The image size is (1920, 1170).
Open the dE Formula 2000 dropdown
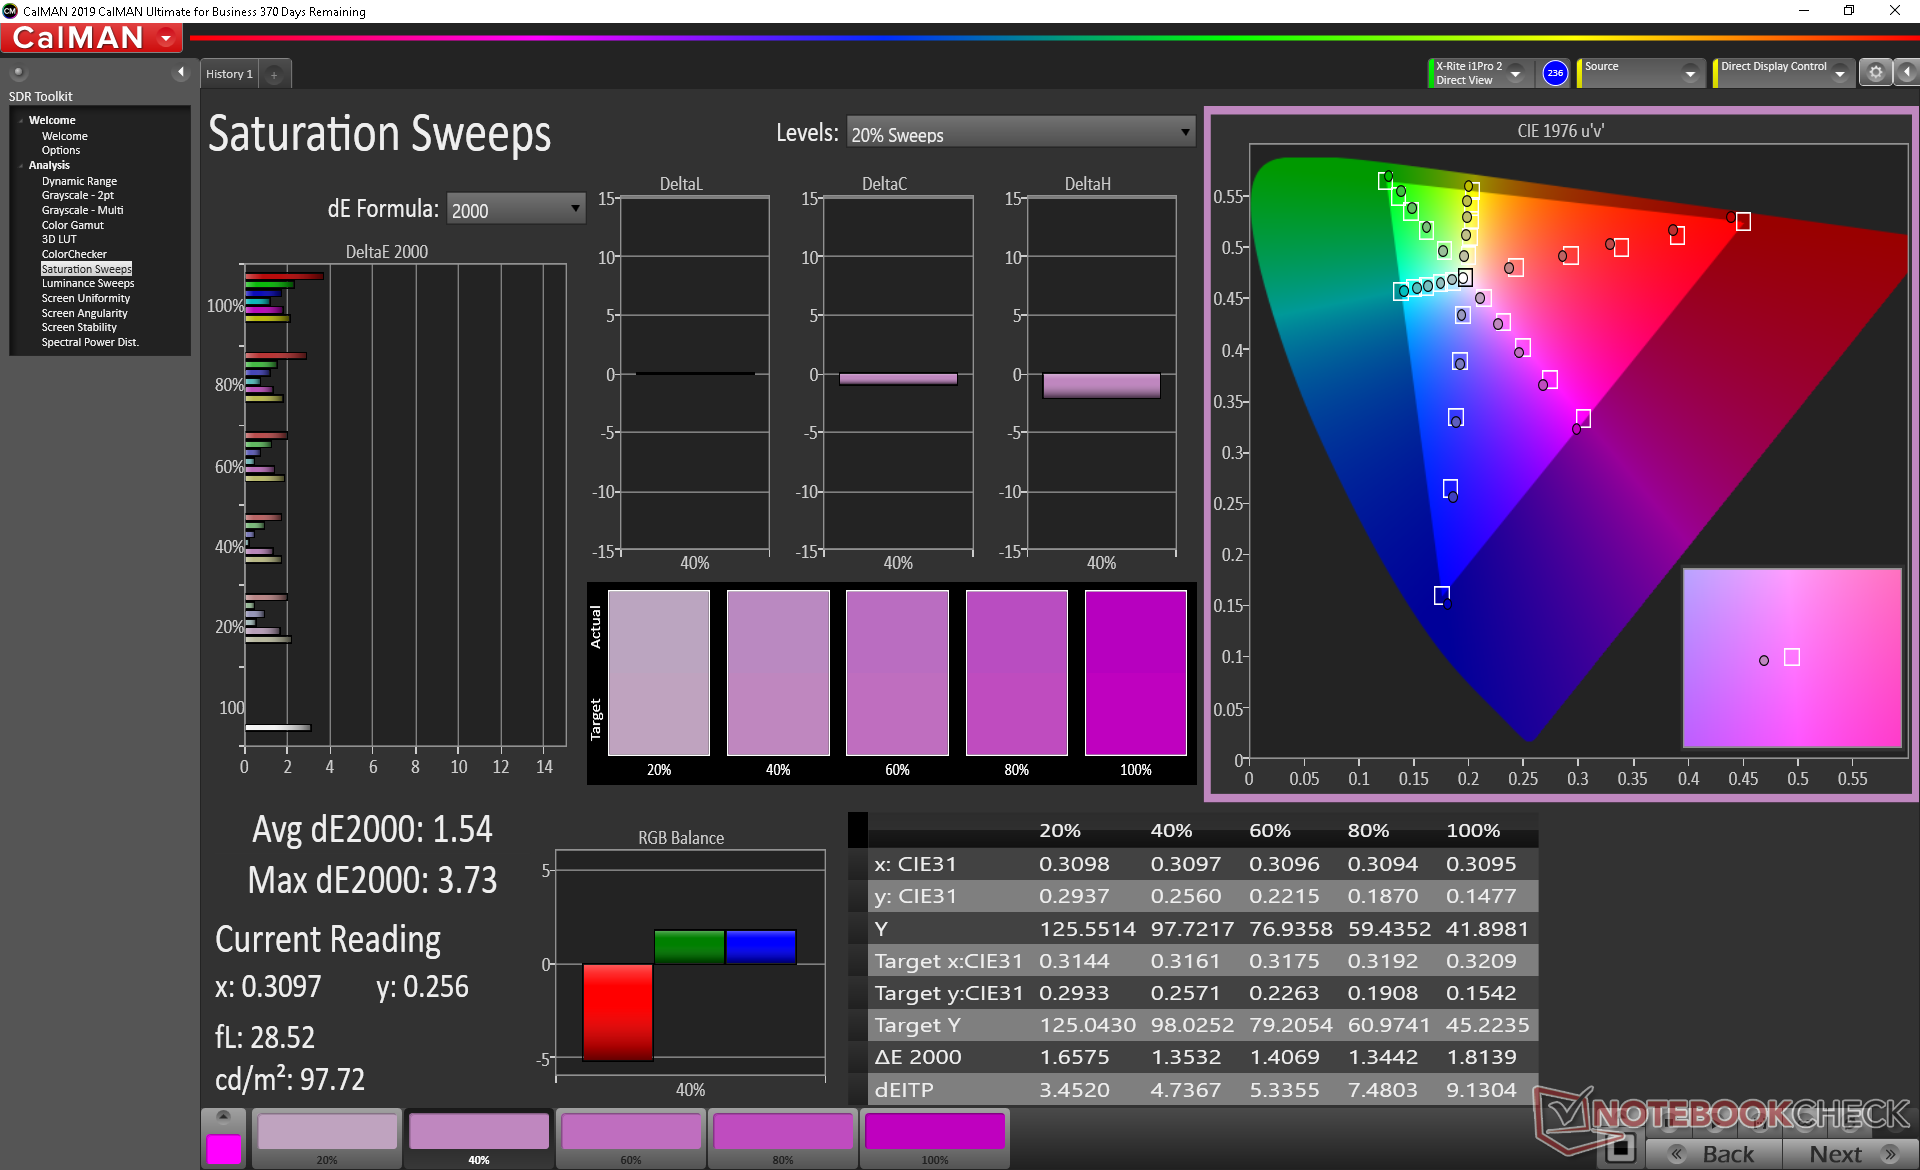[x=516, y=209]
